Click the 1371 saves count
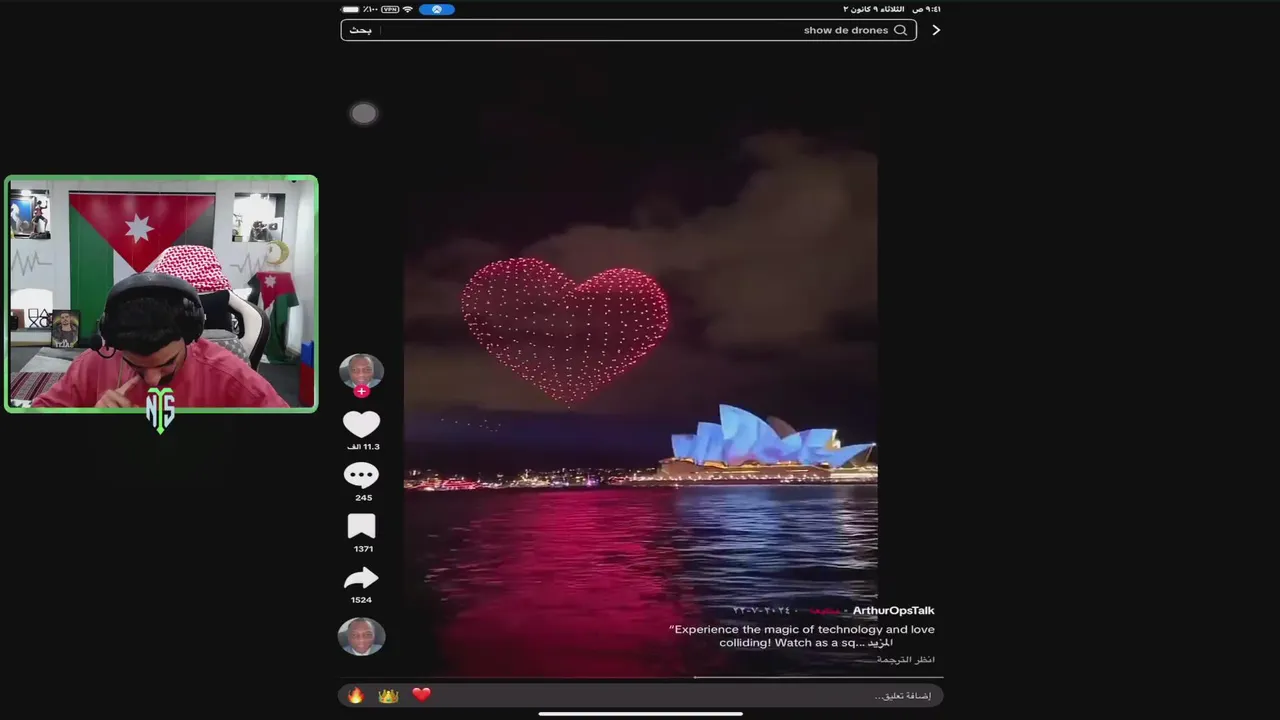 pyautogui.click(x=362, y=549)
